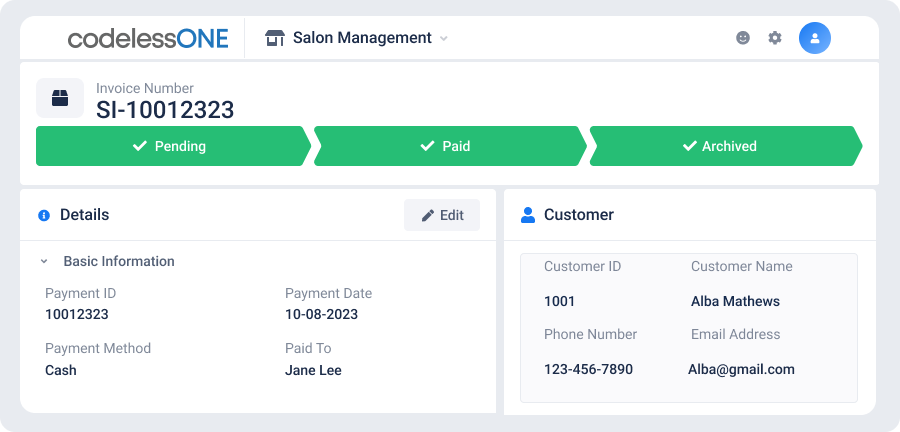Collapse the Basic Information section chevron
This screenshot has width=900, height=432.
coord(44,262)
